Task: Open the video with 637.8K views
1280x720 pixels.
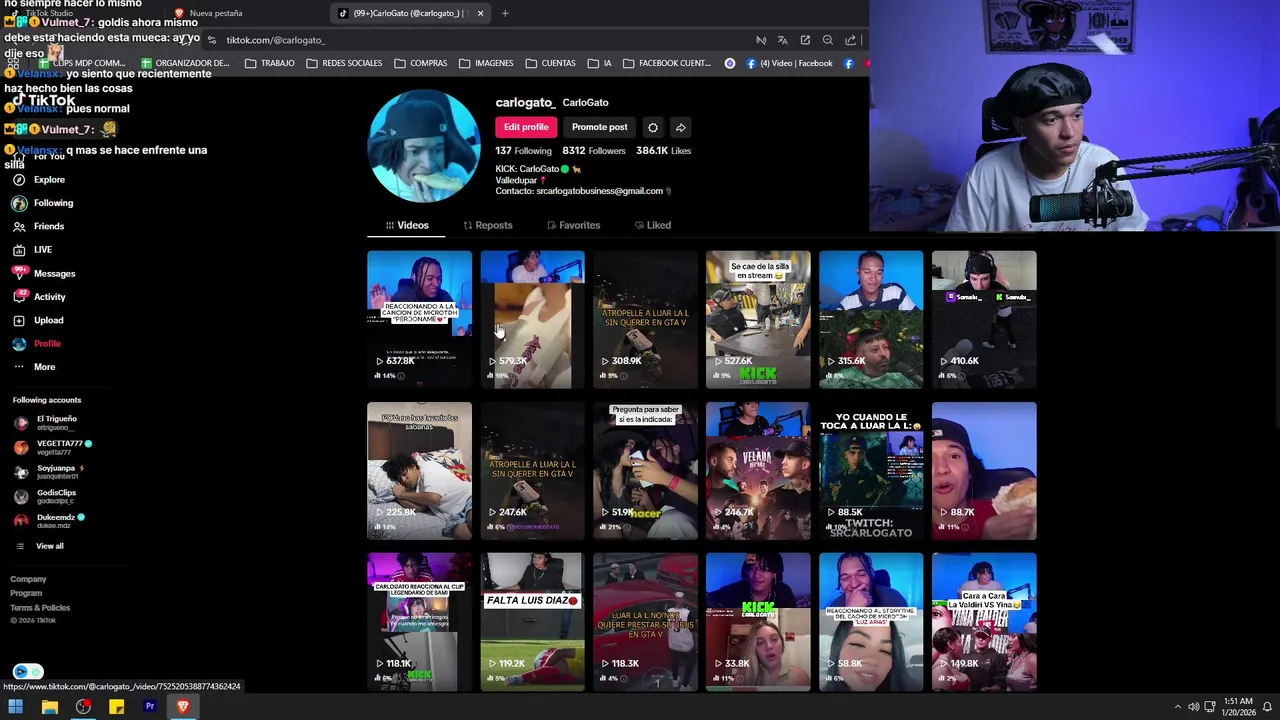Action: (419, 319)
